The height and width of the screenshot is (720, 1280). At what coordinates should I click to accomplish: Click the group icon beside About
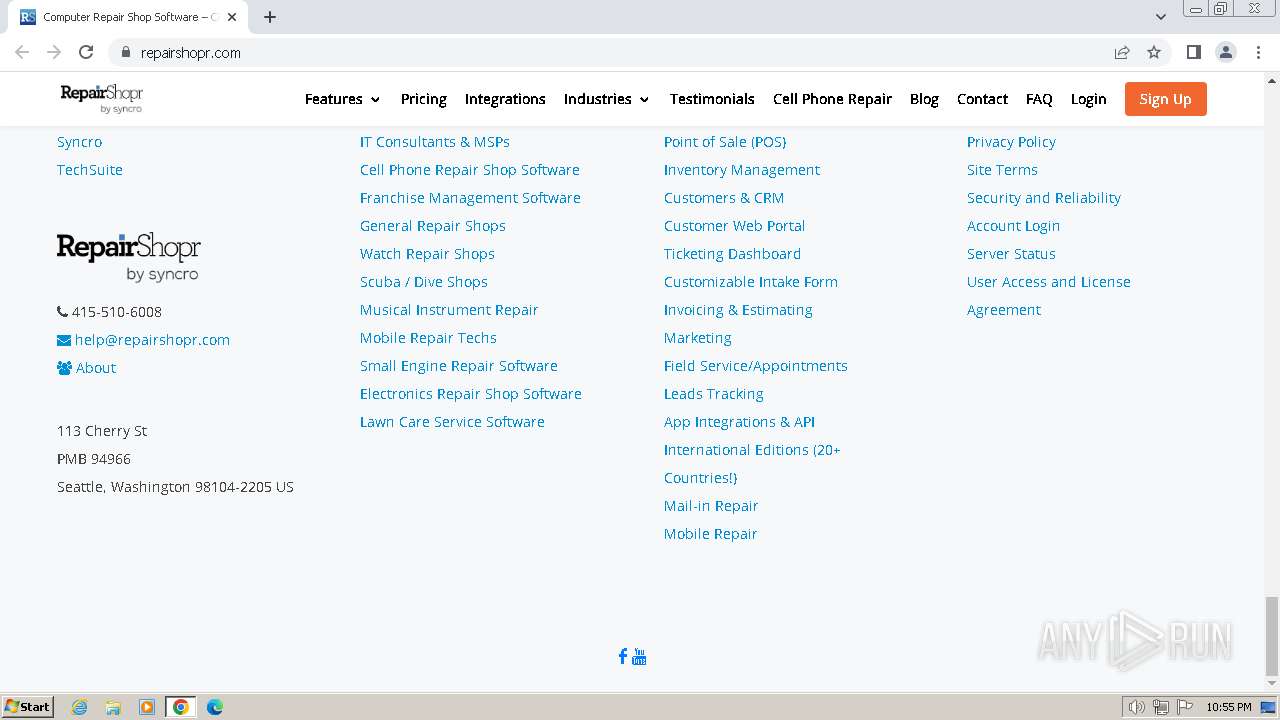pyautogui.click(x=64, y=368)
